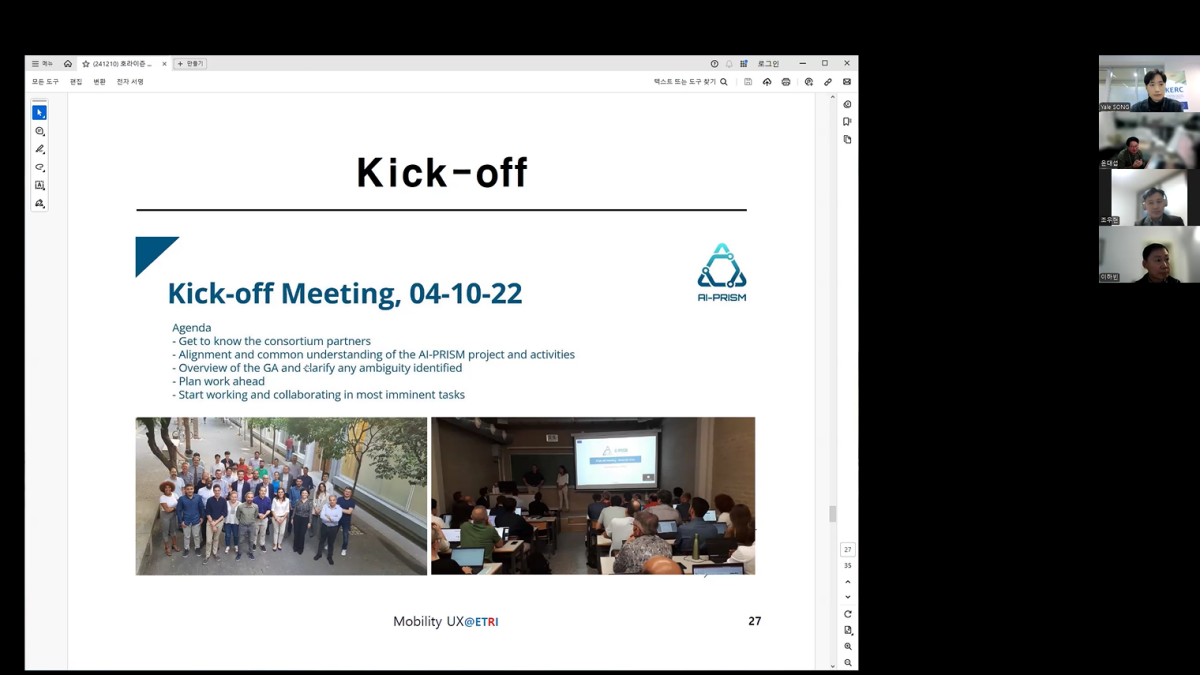Open the bookmarks panel
This screenshot has height=675, width=1200.
point(847,122)
